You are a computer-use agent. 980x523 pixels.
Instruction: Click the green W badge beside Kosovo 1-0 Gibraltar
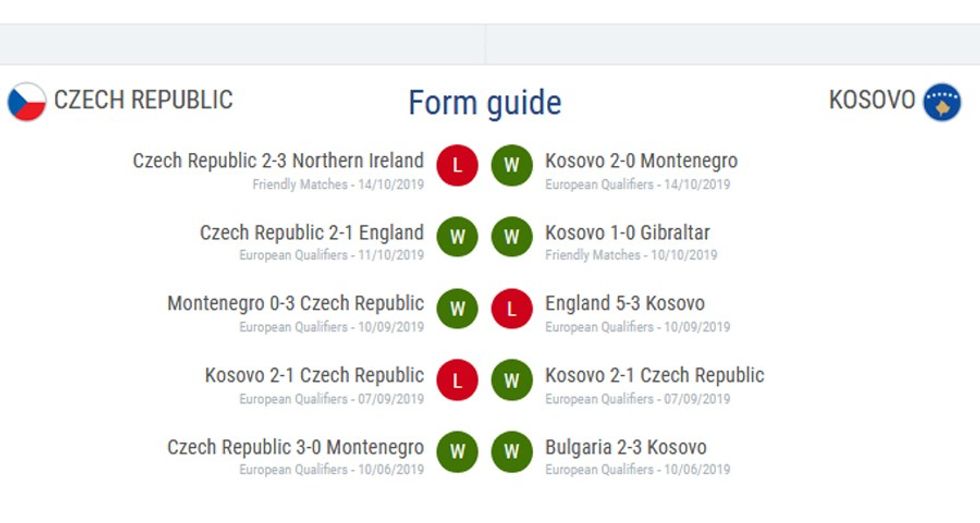coord(512,238)
